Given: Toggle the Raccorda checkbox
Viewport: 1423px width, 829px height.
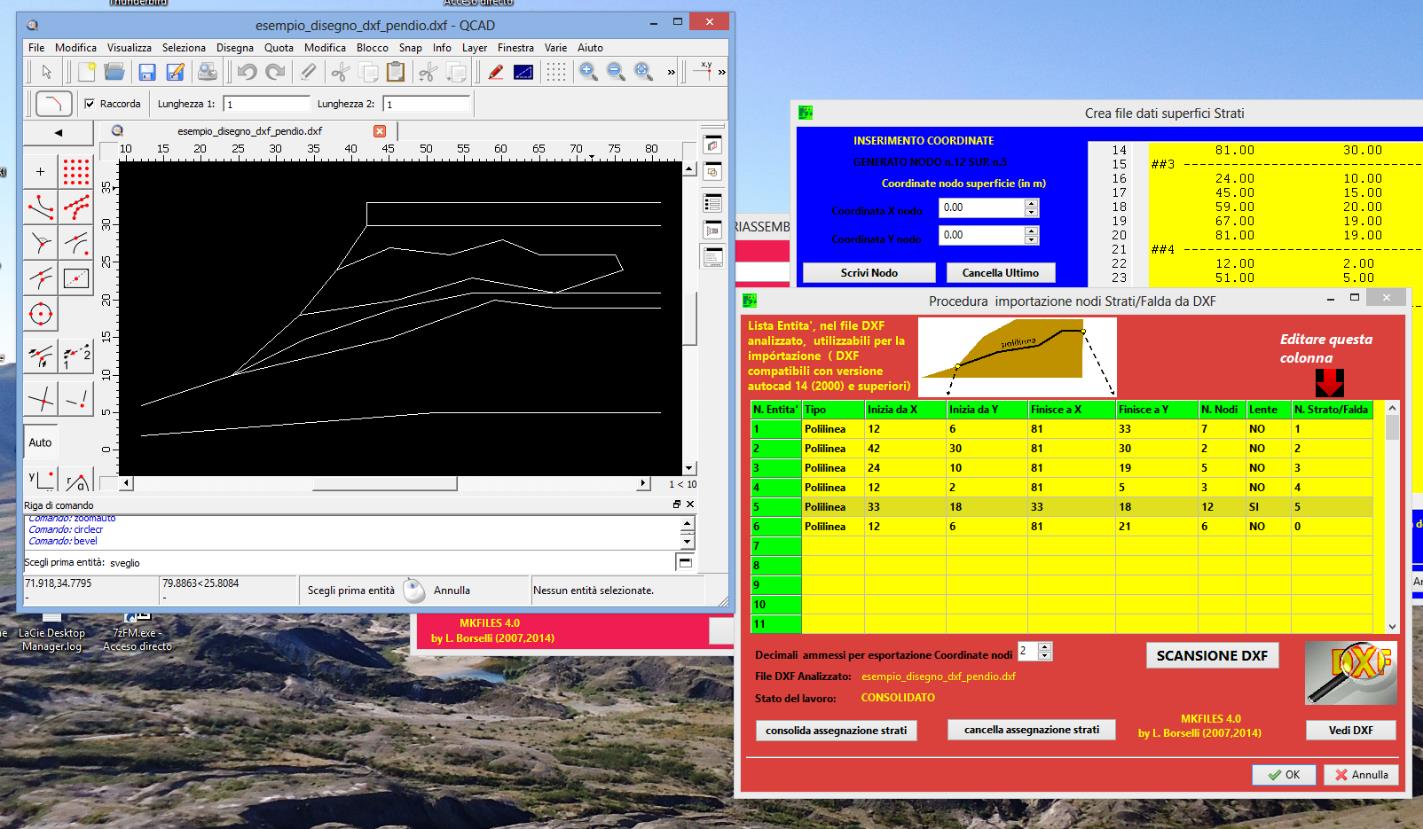Looking at the screenshot, I should pos(91,103).
